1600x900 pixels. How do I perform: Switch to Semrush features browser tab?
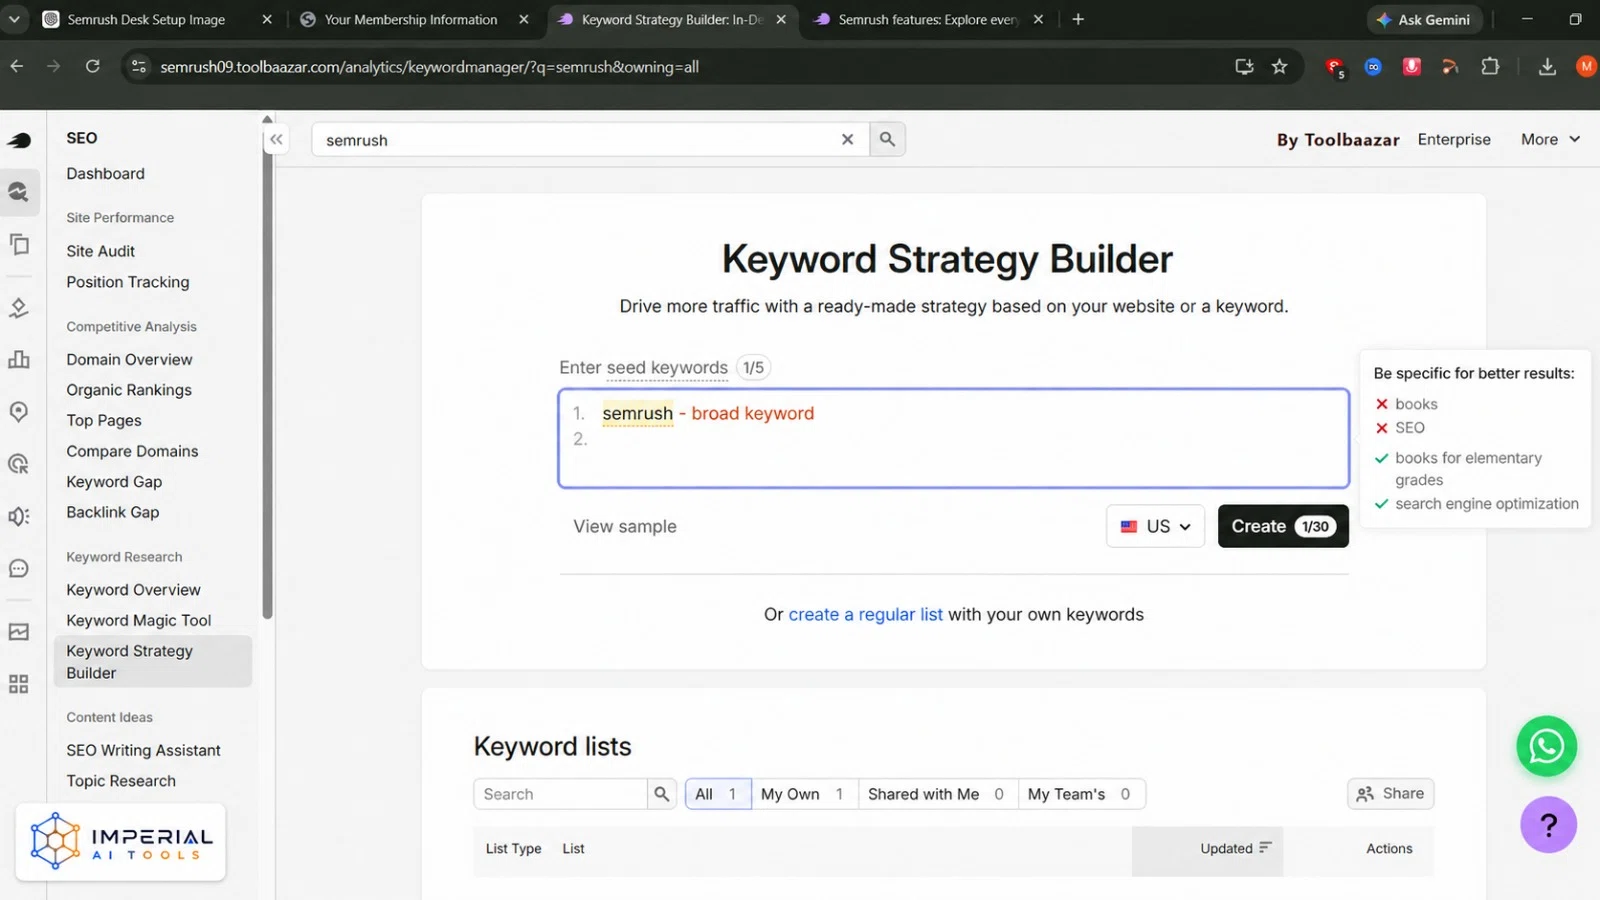[928, 19]
